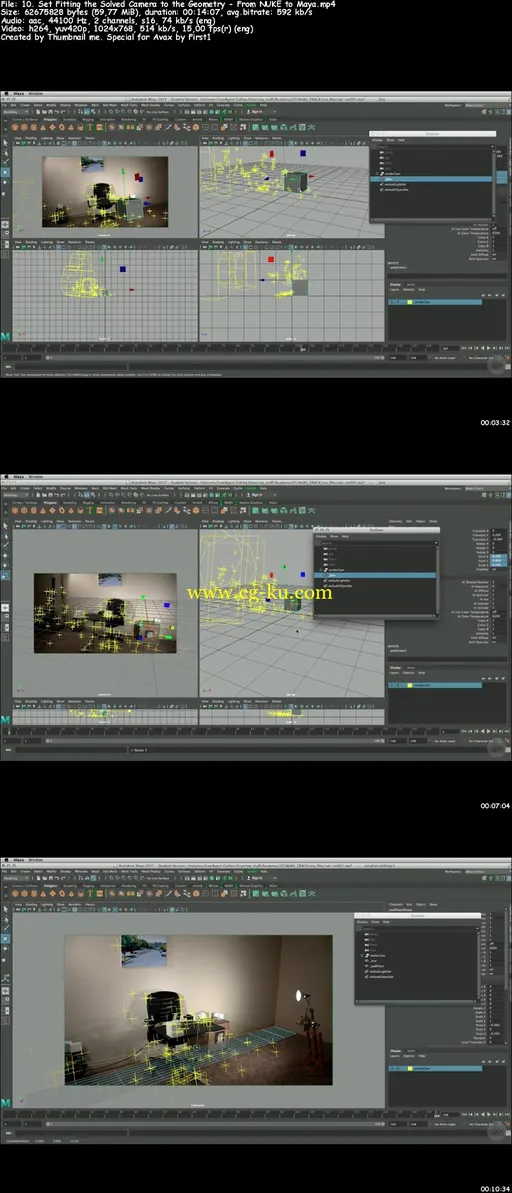The width and height of the screenshot is (512, 1193).
Task: Pick the Lasso tool in top frame toolbox
Action: click(5, 153)
